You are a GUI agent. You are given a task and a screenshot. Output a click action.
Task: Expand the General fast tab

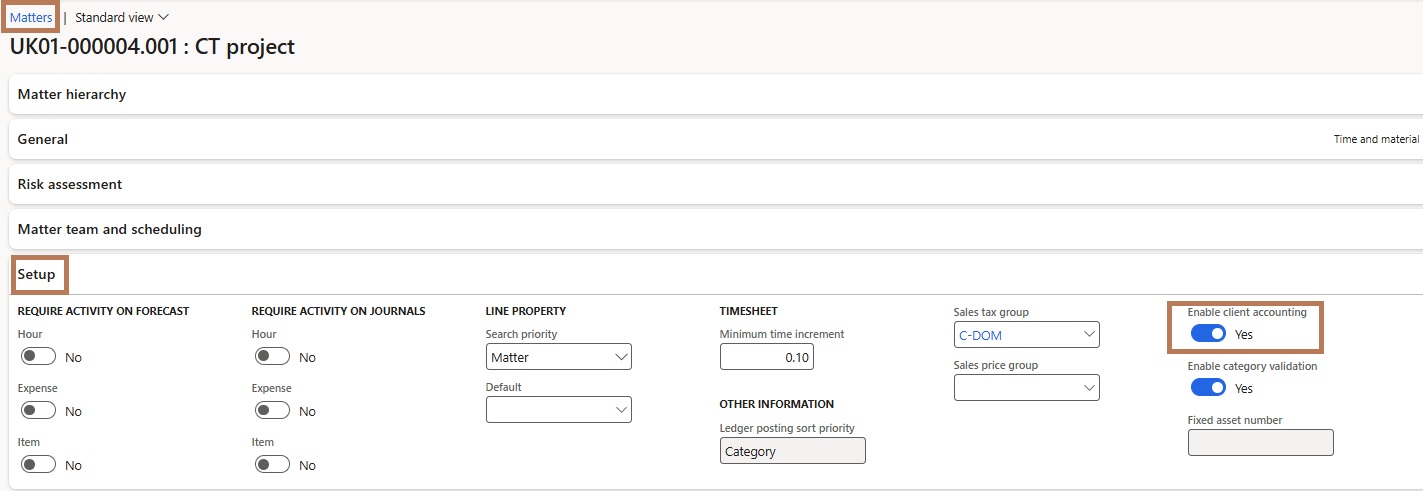click(x=716, y=139)
